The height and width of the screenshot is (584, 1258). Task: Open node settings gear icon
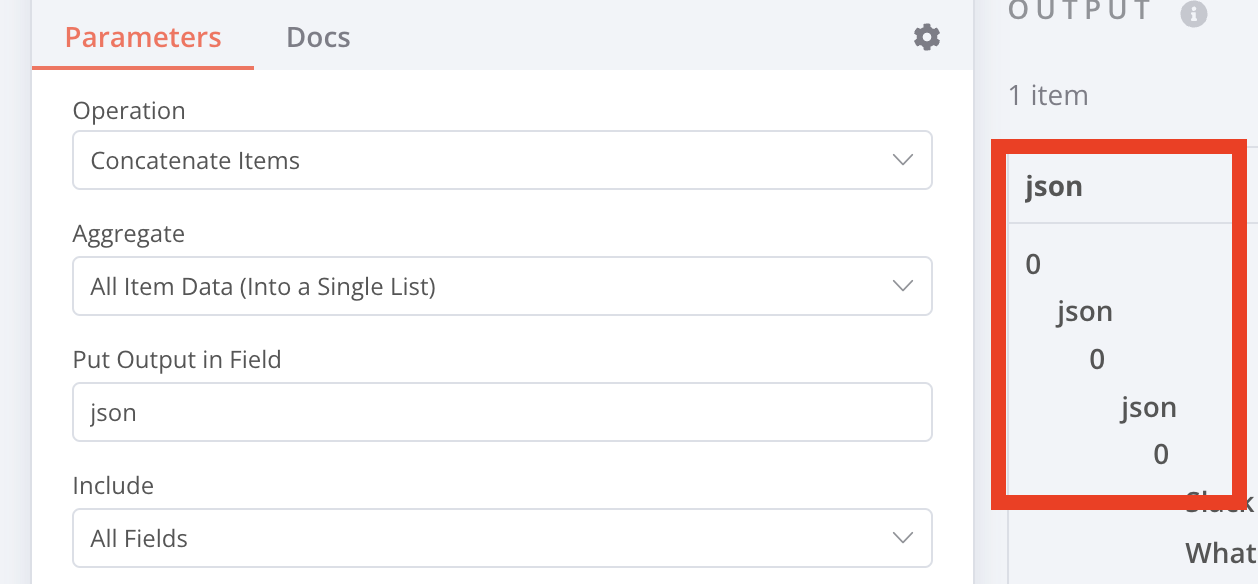pyautogui.click(x=927, y=38)
